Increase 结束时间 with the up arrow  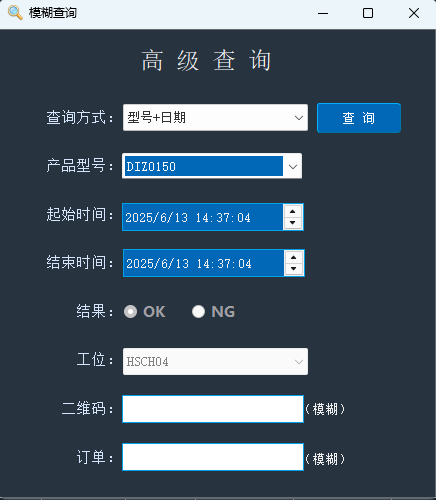[x=294, y=257]
